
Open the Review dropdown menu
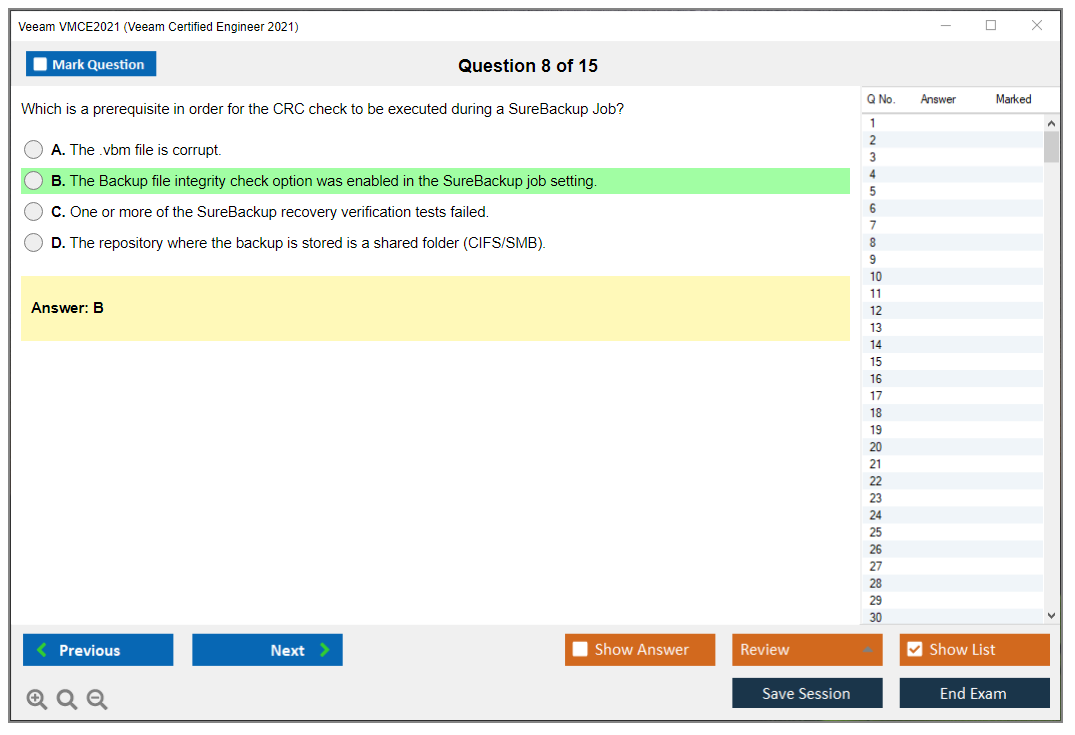pos(806,650)
